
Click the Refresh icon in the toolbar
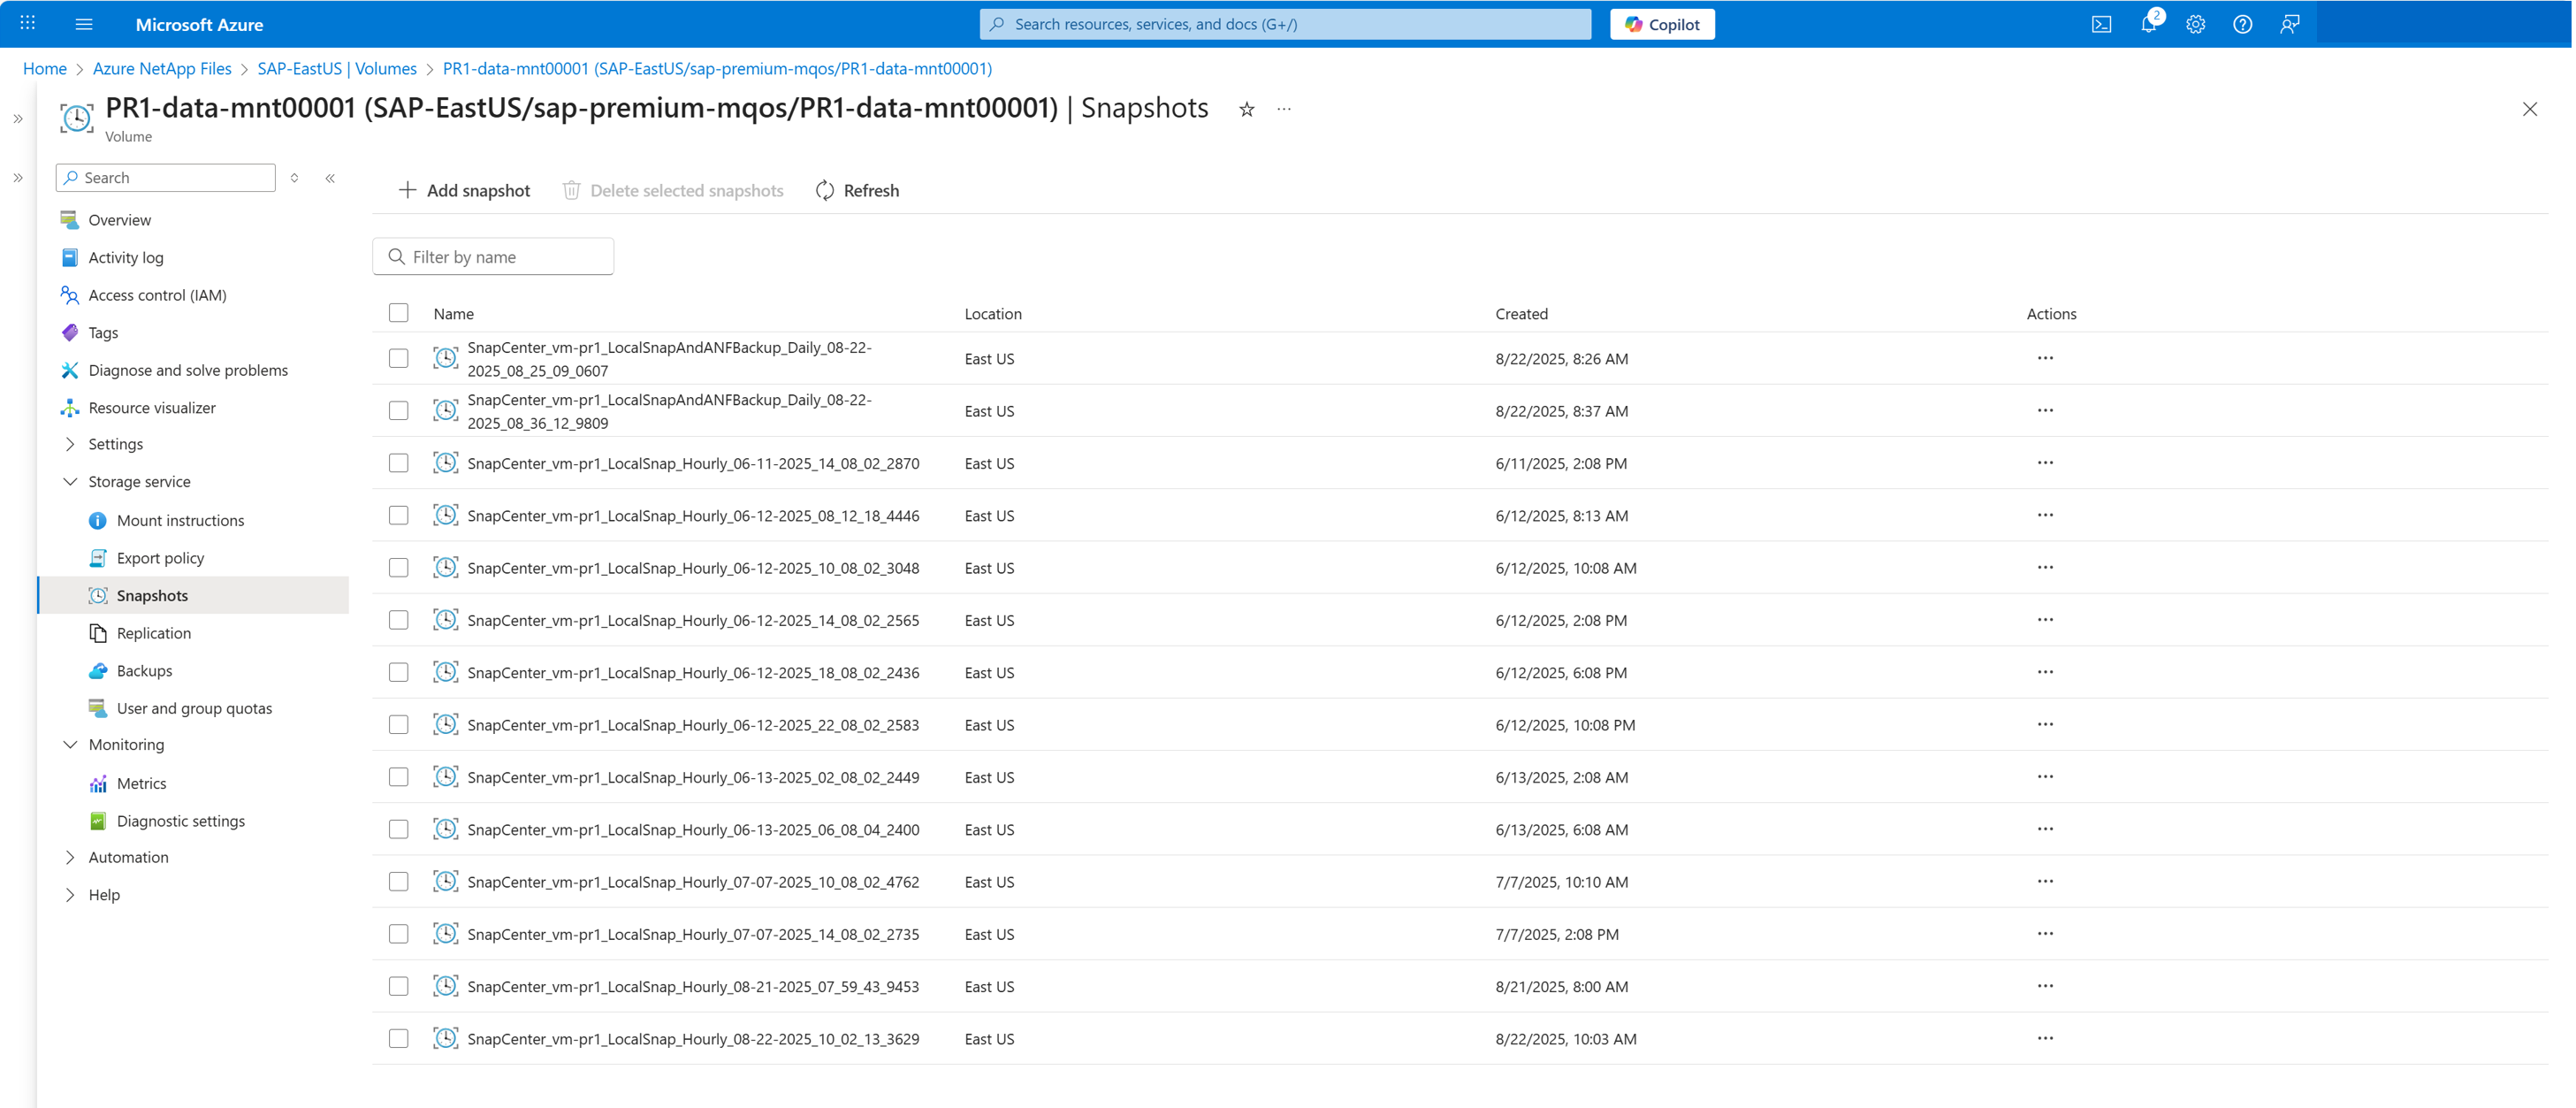(x=825, y=190)
